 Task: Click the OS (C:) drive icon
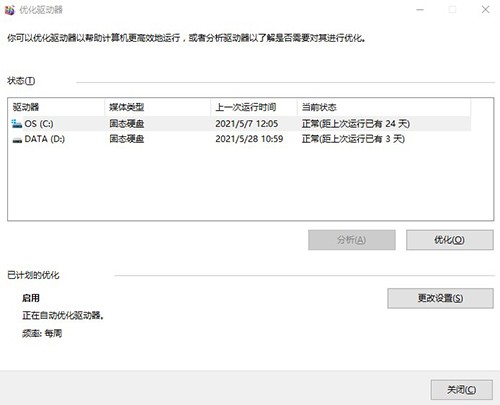tap(17, 124)
